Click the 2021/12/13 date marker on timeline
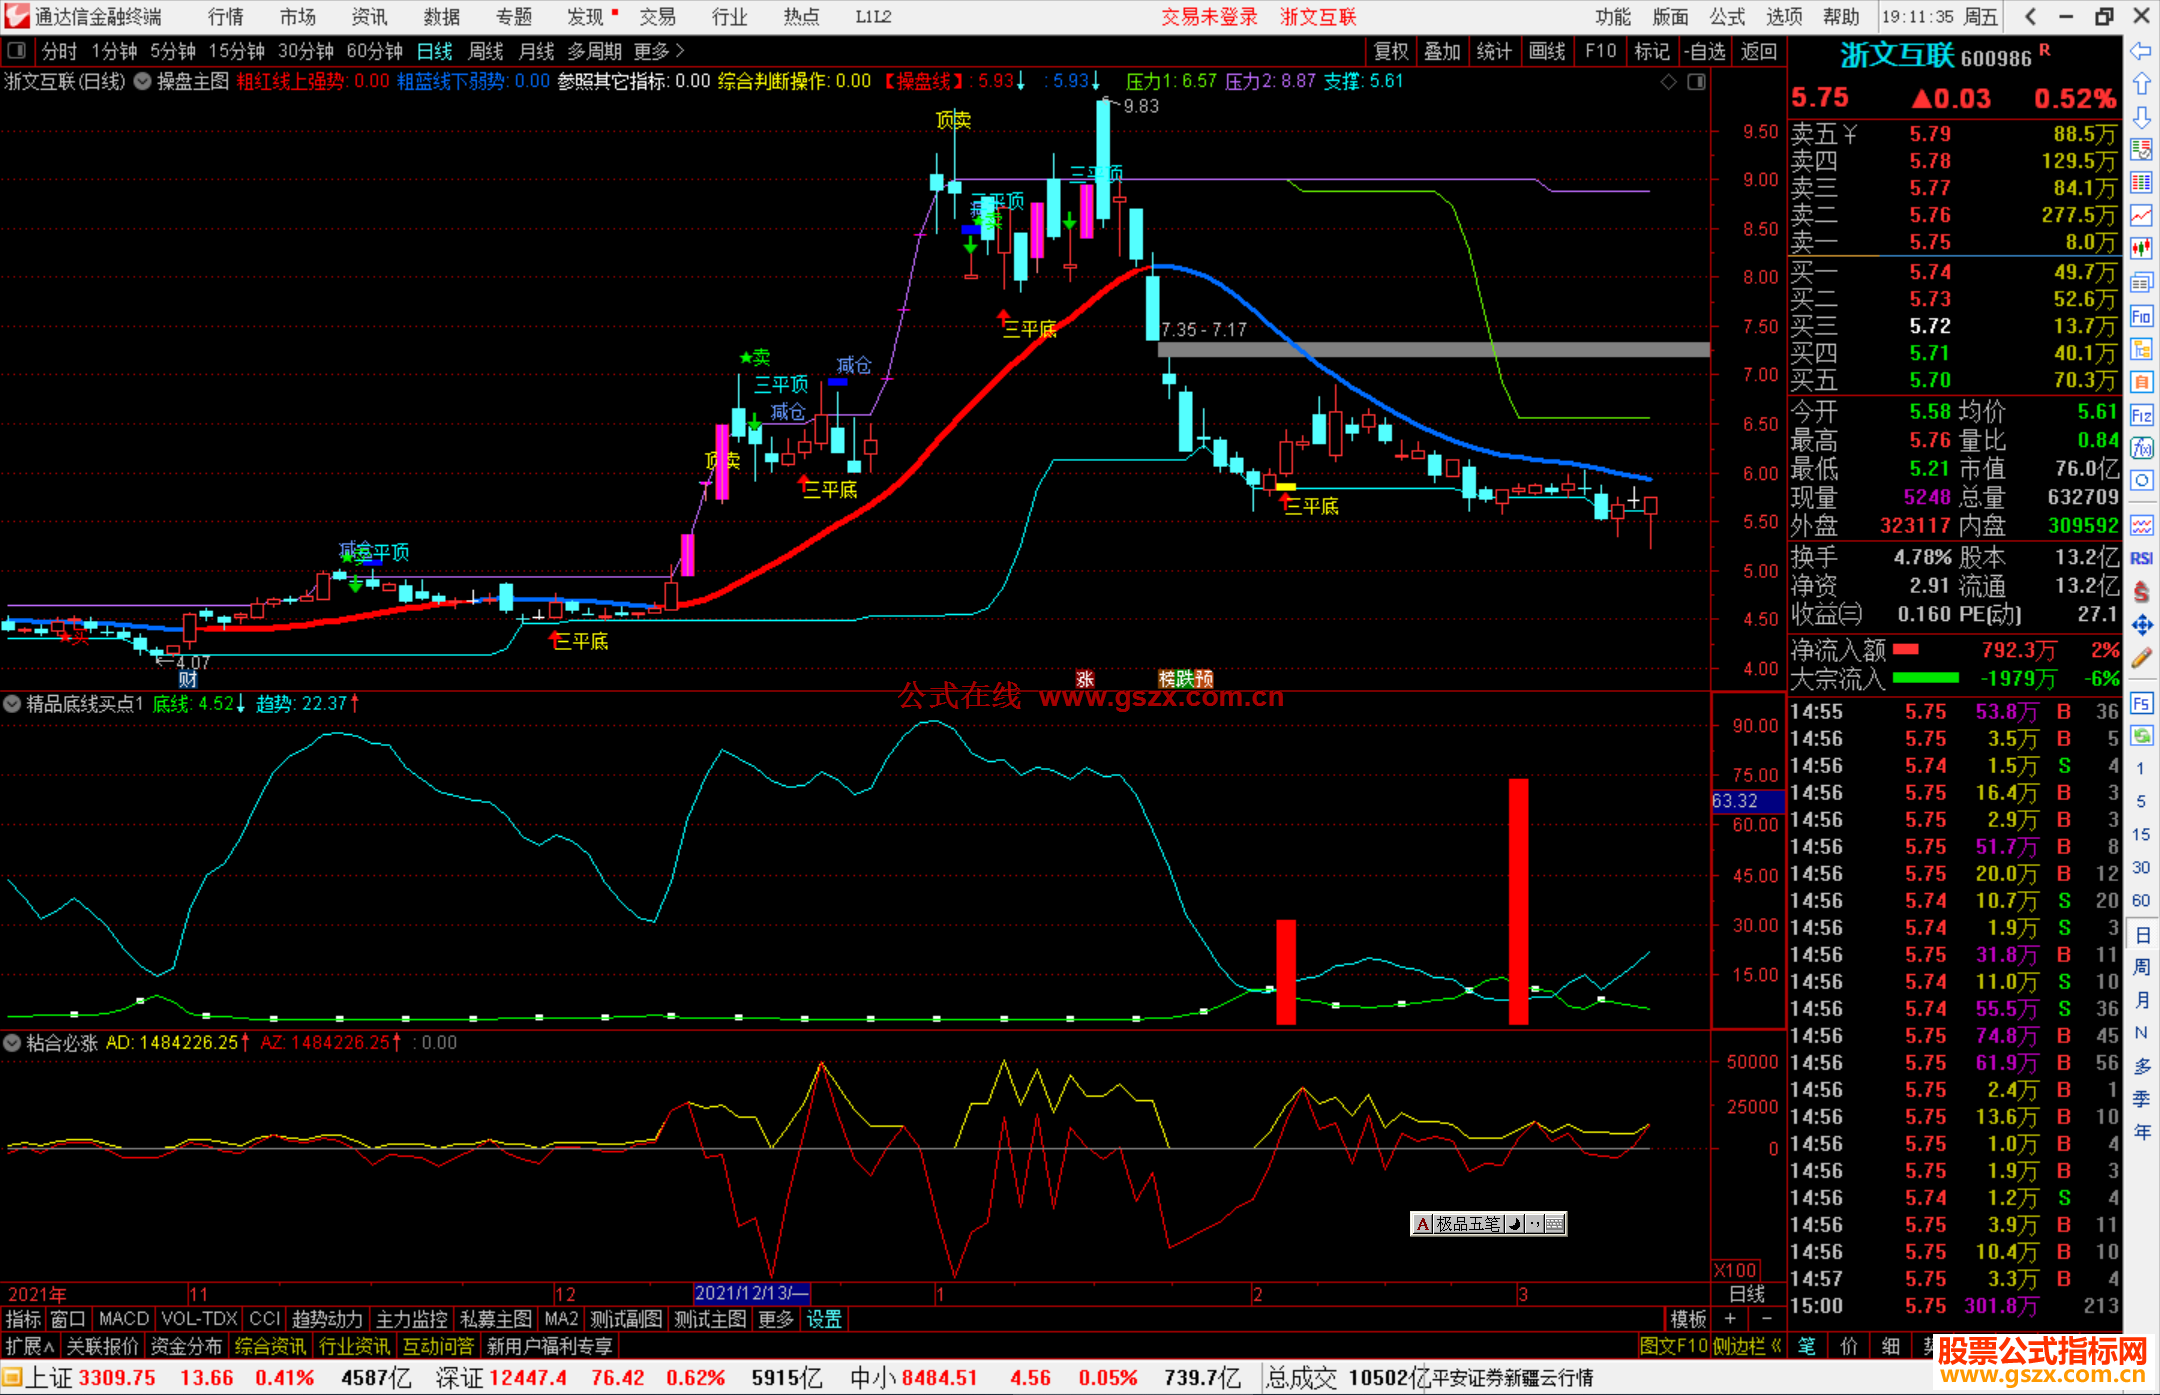The width and height of the screenshot is (2160, 1395). tap(751, 1293)
